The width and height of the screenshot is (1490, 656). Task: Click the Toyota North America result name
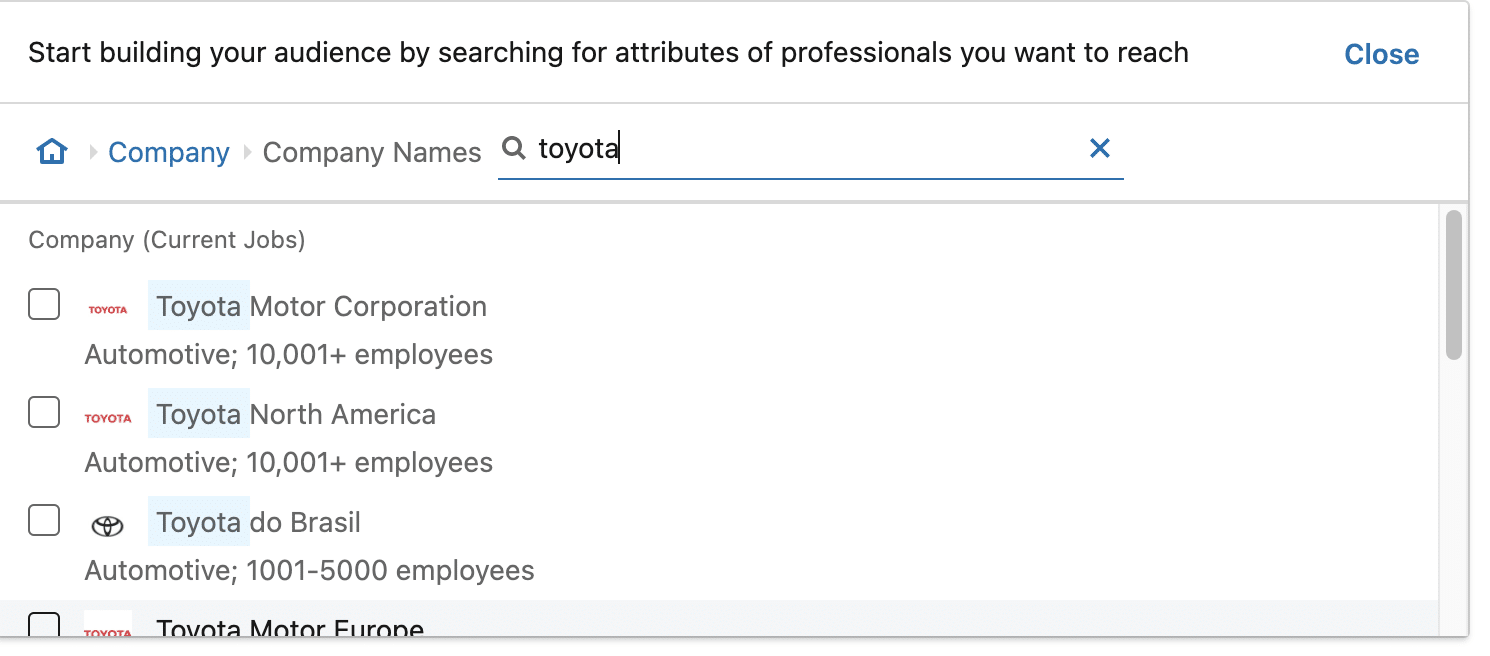(296, 414)
